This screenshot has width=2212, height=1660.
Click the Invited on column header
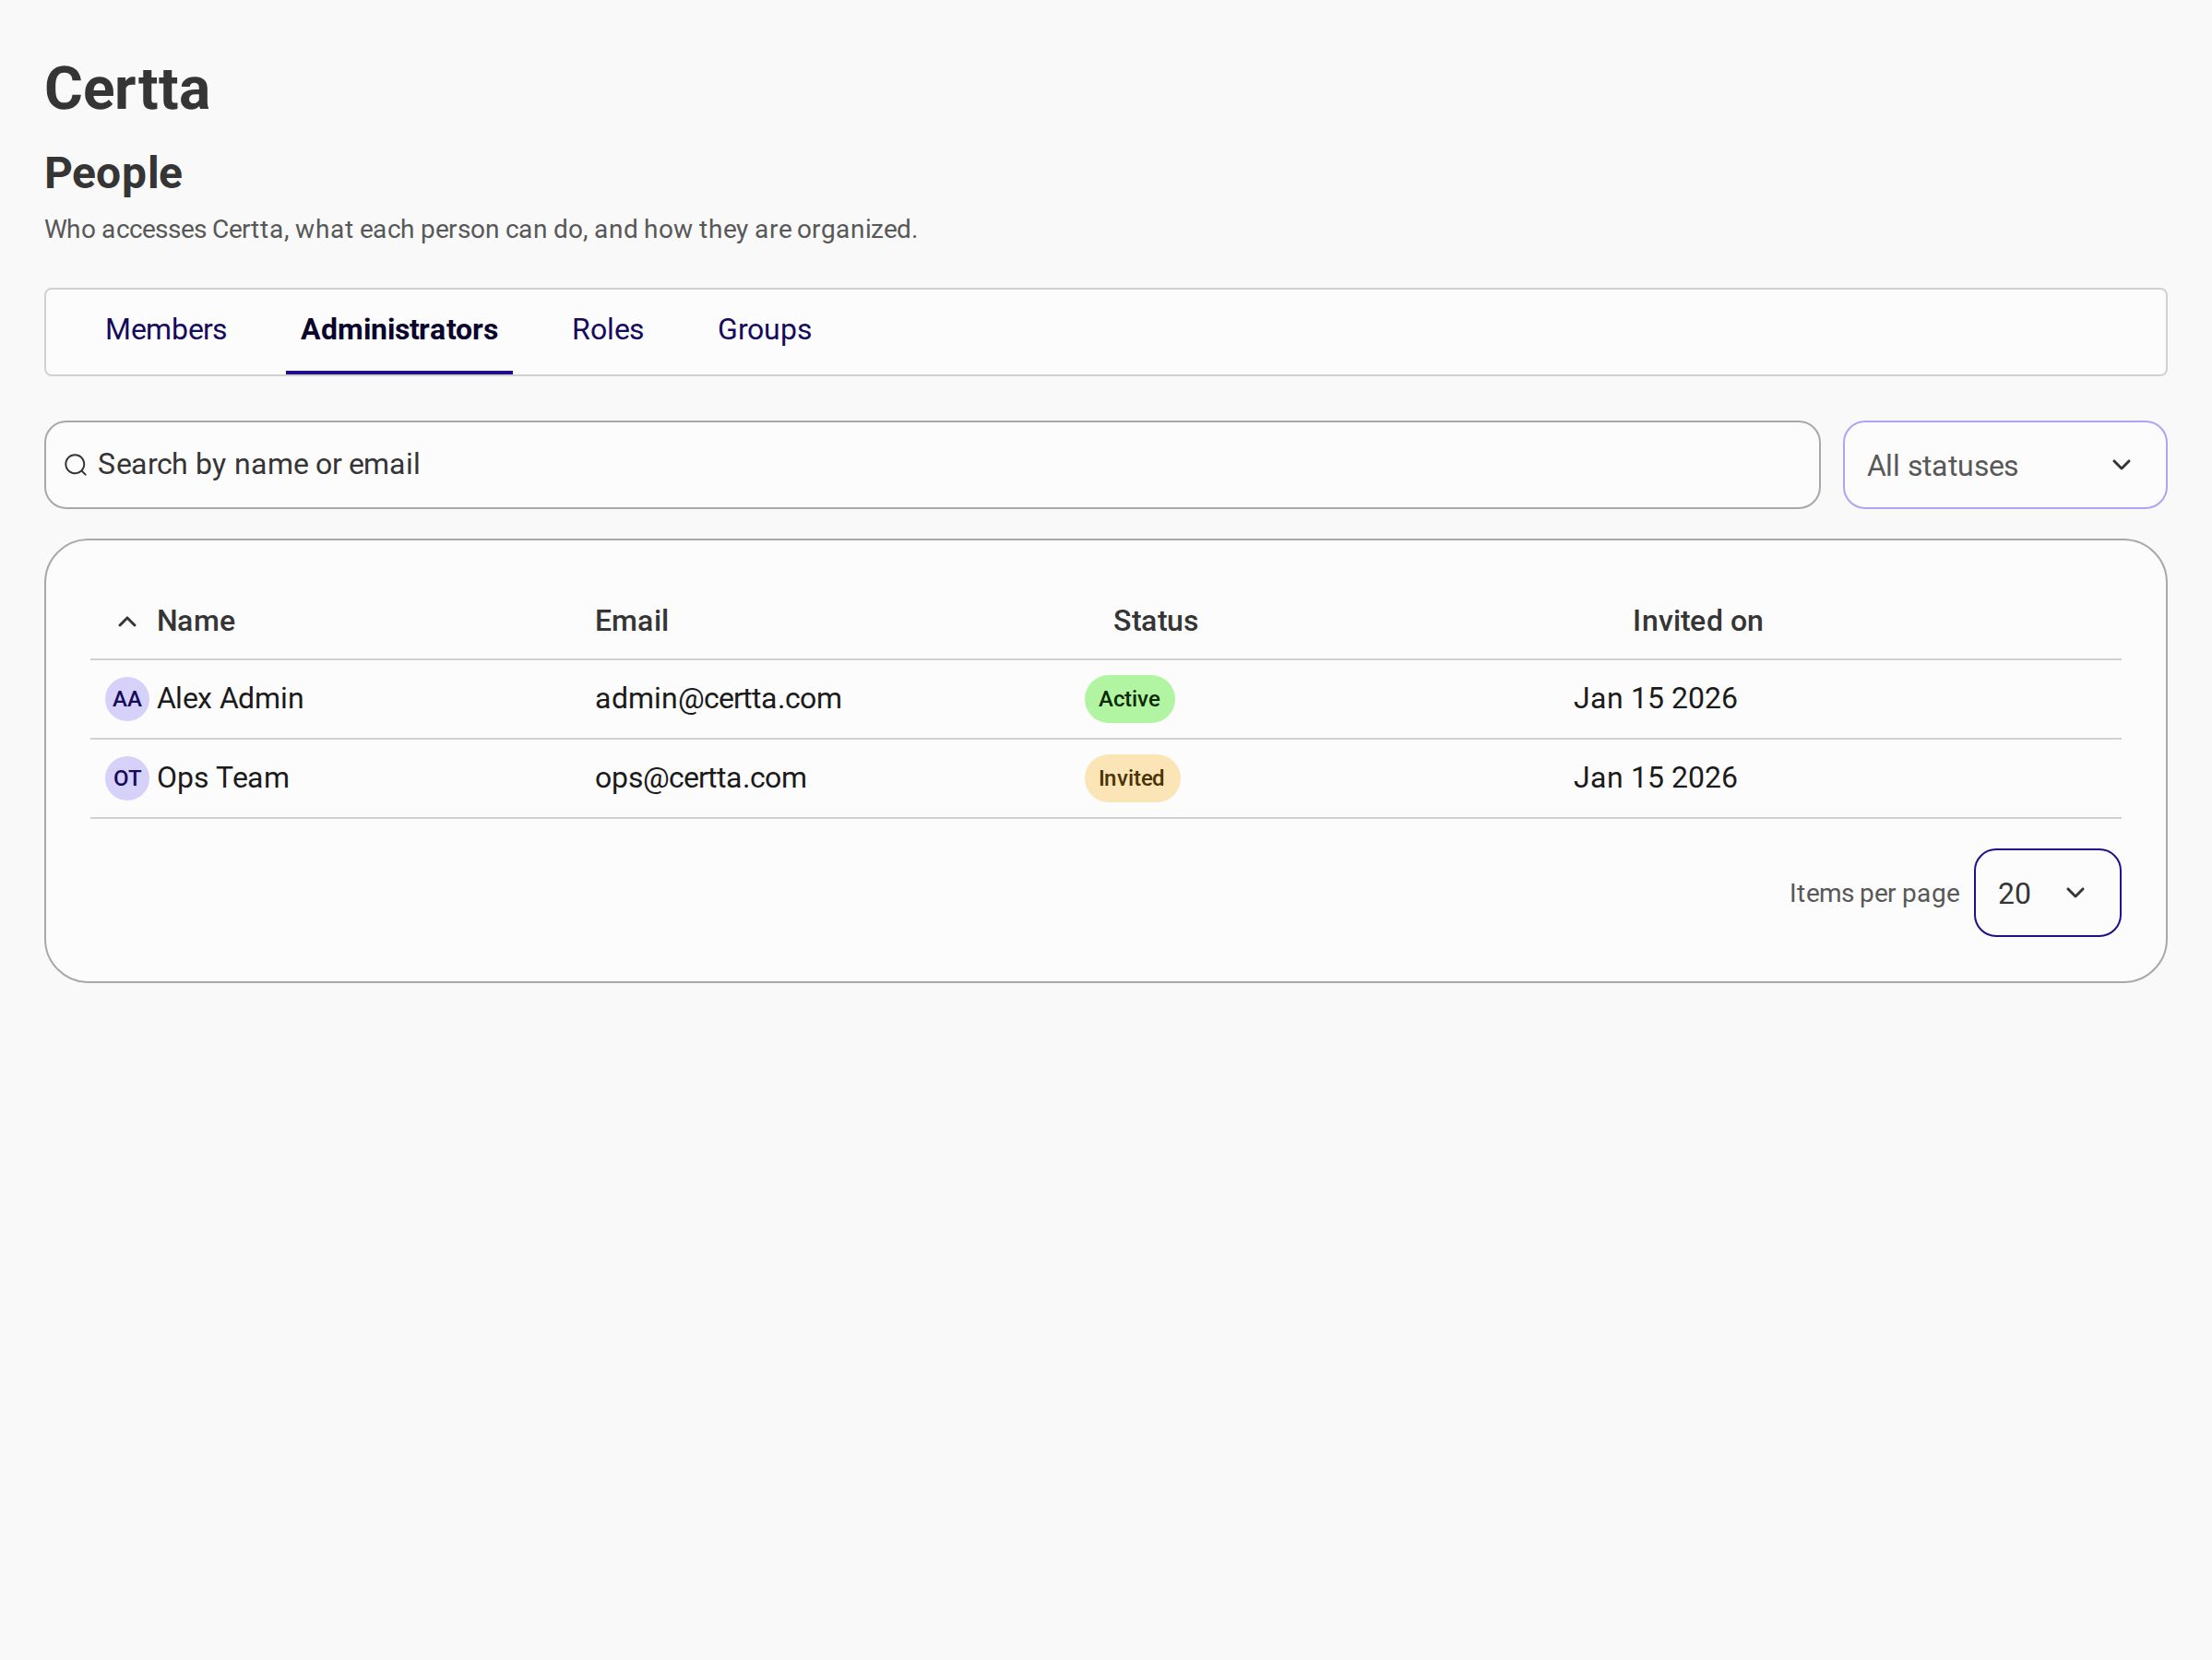coord(1697,621)
